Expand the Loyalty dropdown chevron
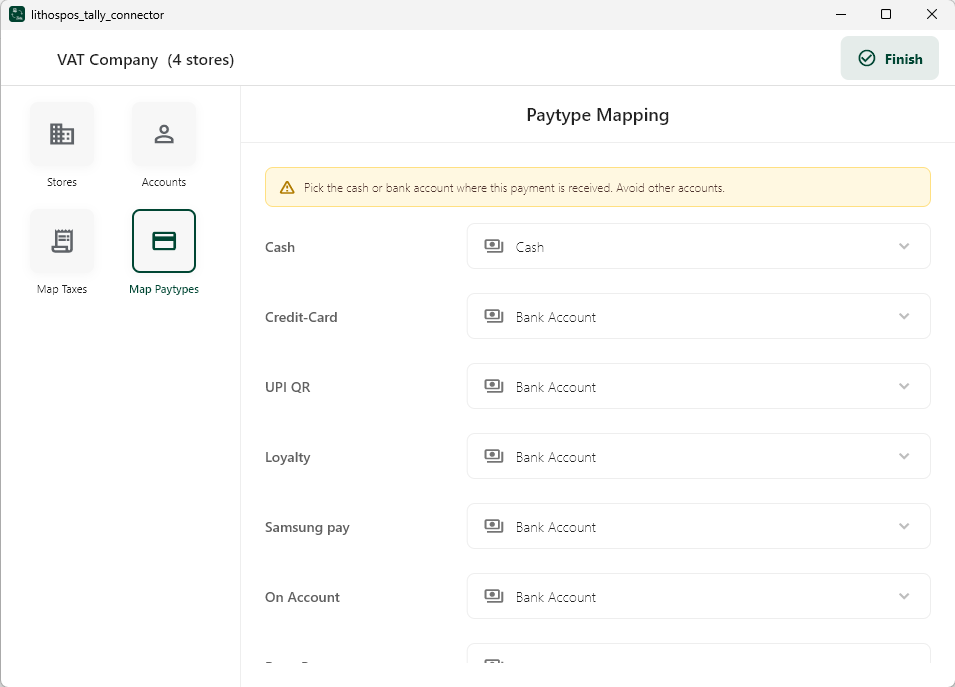Image resolution: width=955 pixels, height=687 pixels. click(904, 456)
